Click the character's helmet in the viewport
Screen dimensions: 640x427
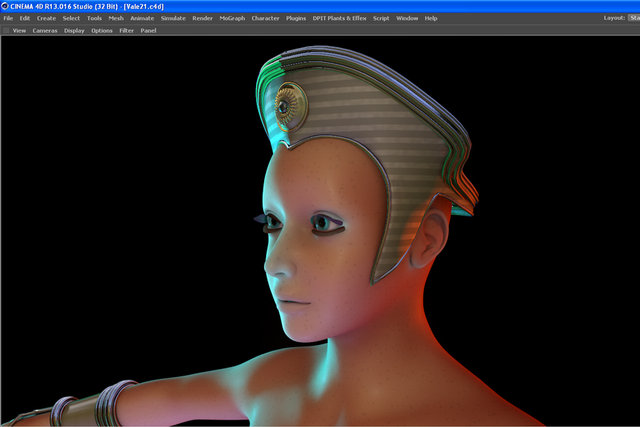click(367, 135)
